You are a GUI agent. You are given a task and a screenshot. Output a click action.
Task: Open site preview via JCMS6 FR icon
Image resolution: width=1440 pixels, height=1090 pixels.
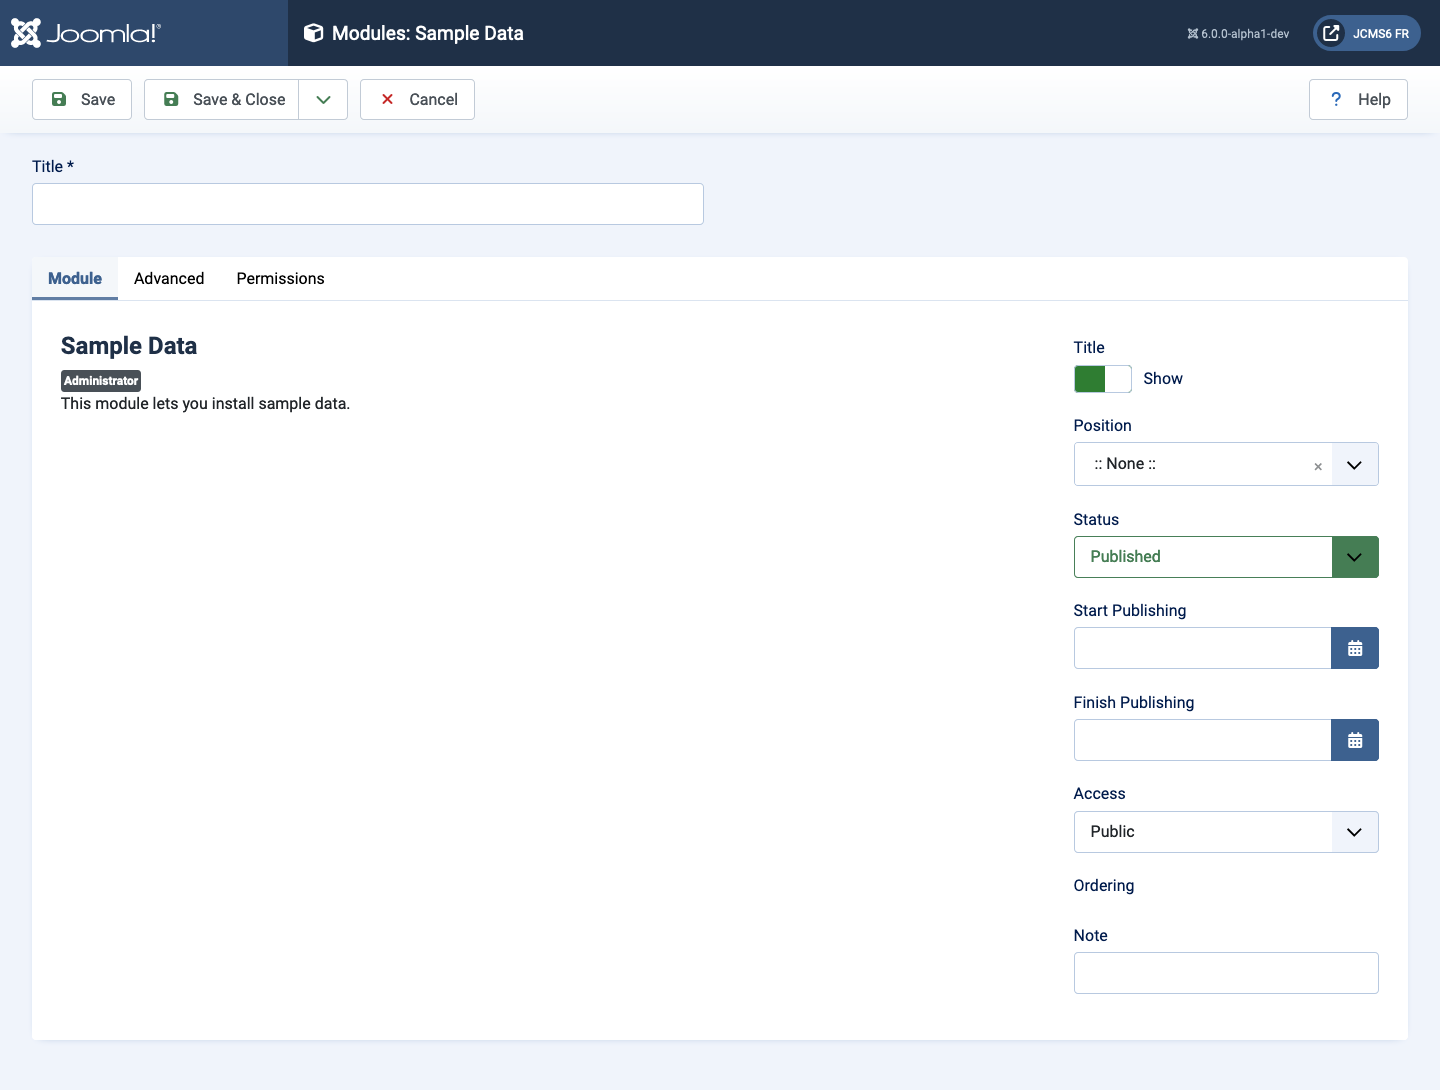coord(1331,33)
